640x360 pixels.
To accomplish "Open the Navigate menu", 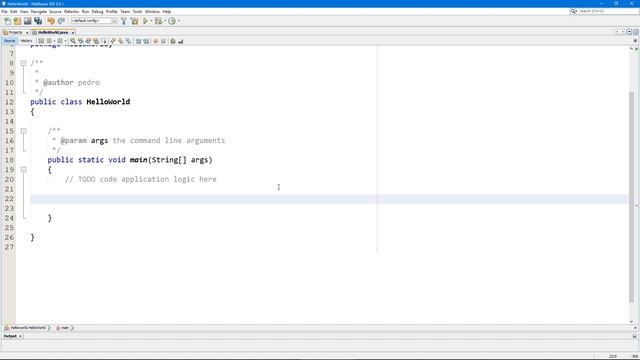I will tap(39, 11).
